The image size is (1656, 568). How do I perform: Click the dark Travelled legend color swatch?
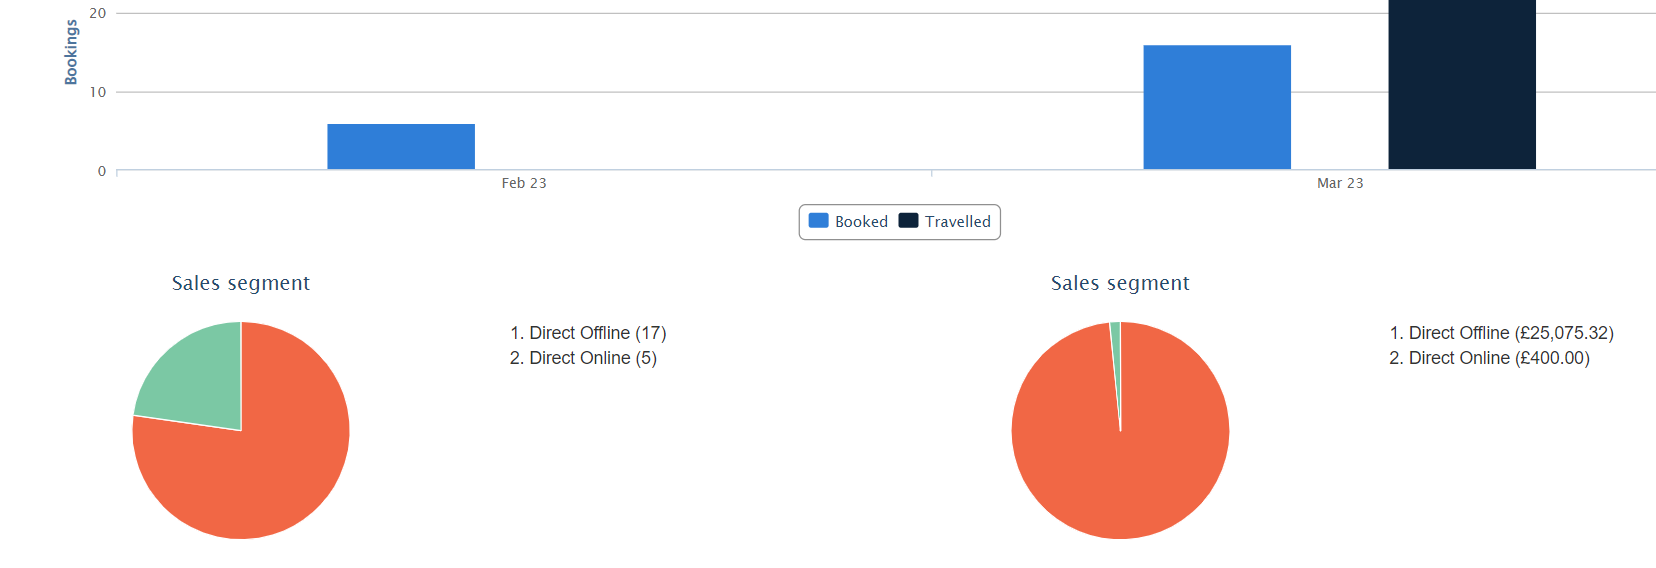(x=908, y=221)
